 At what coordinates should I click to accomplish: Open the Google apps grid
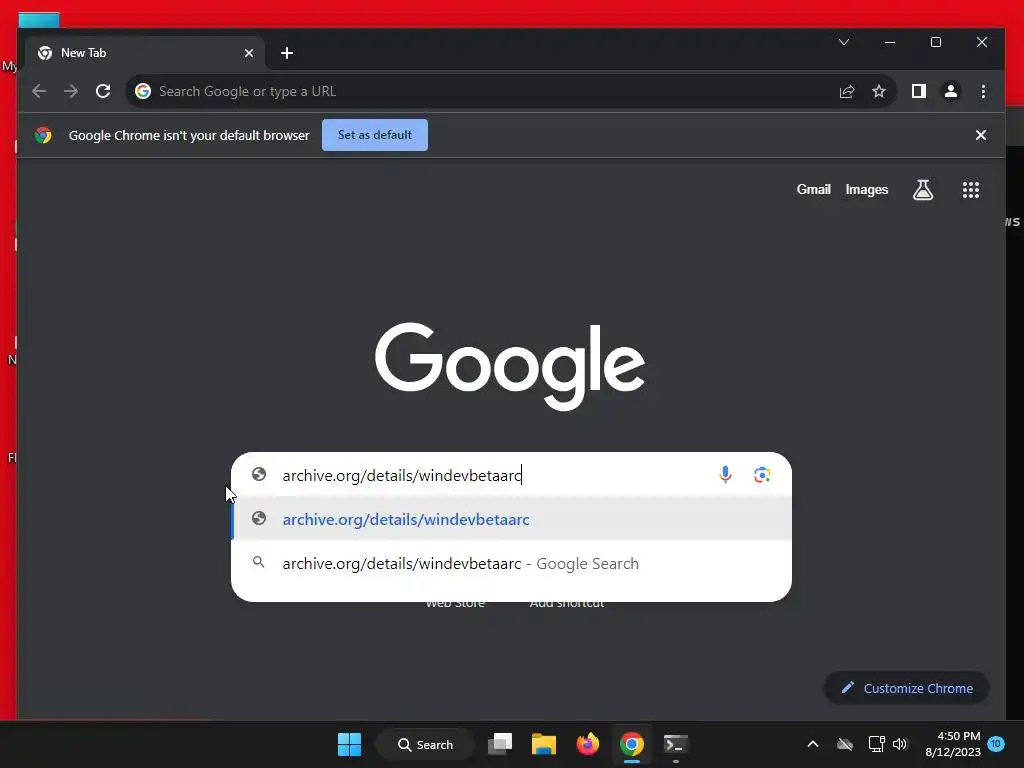tap(970, 190)
